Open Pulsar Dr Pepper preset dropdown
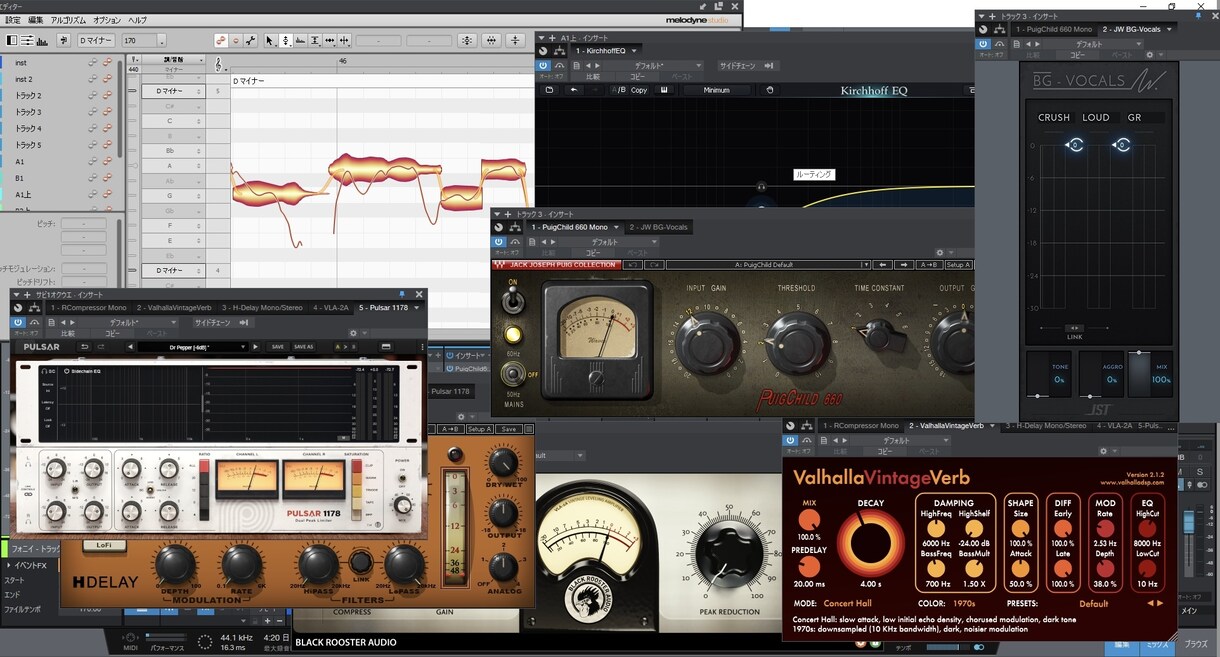1220x657 pixels. [x=243, y=347]
